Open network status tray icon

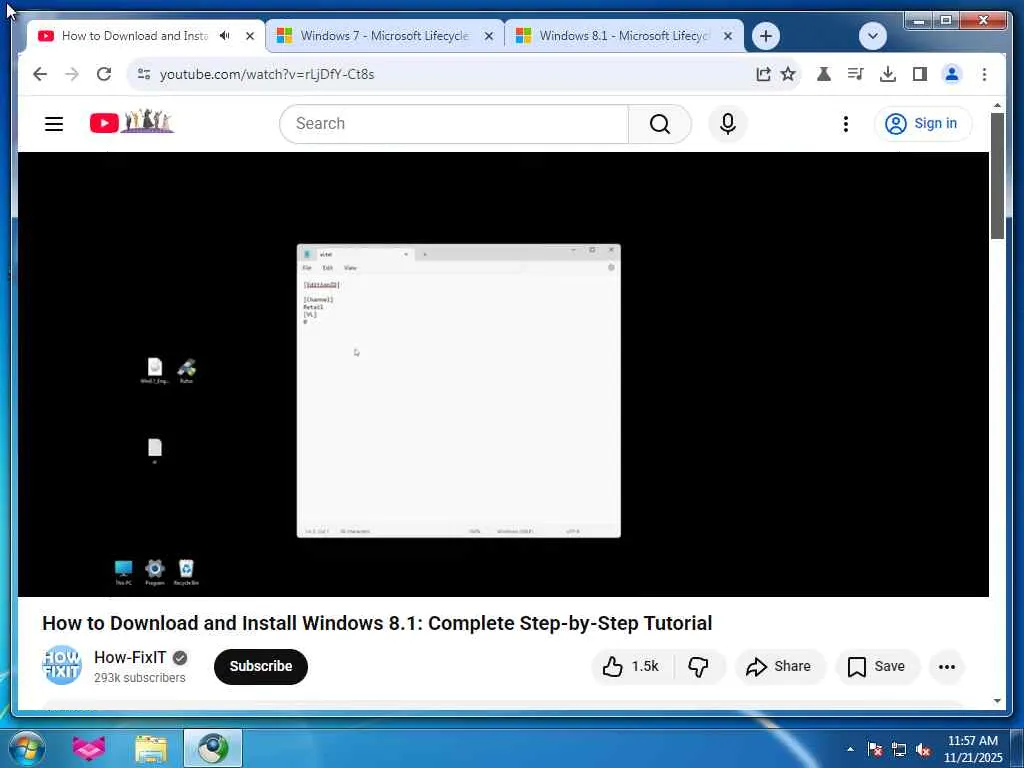(x=899, y=749)
